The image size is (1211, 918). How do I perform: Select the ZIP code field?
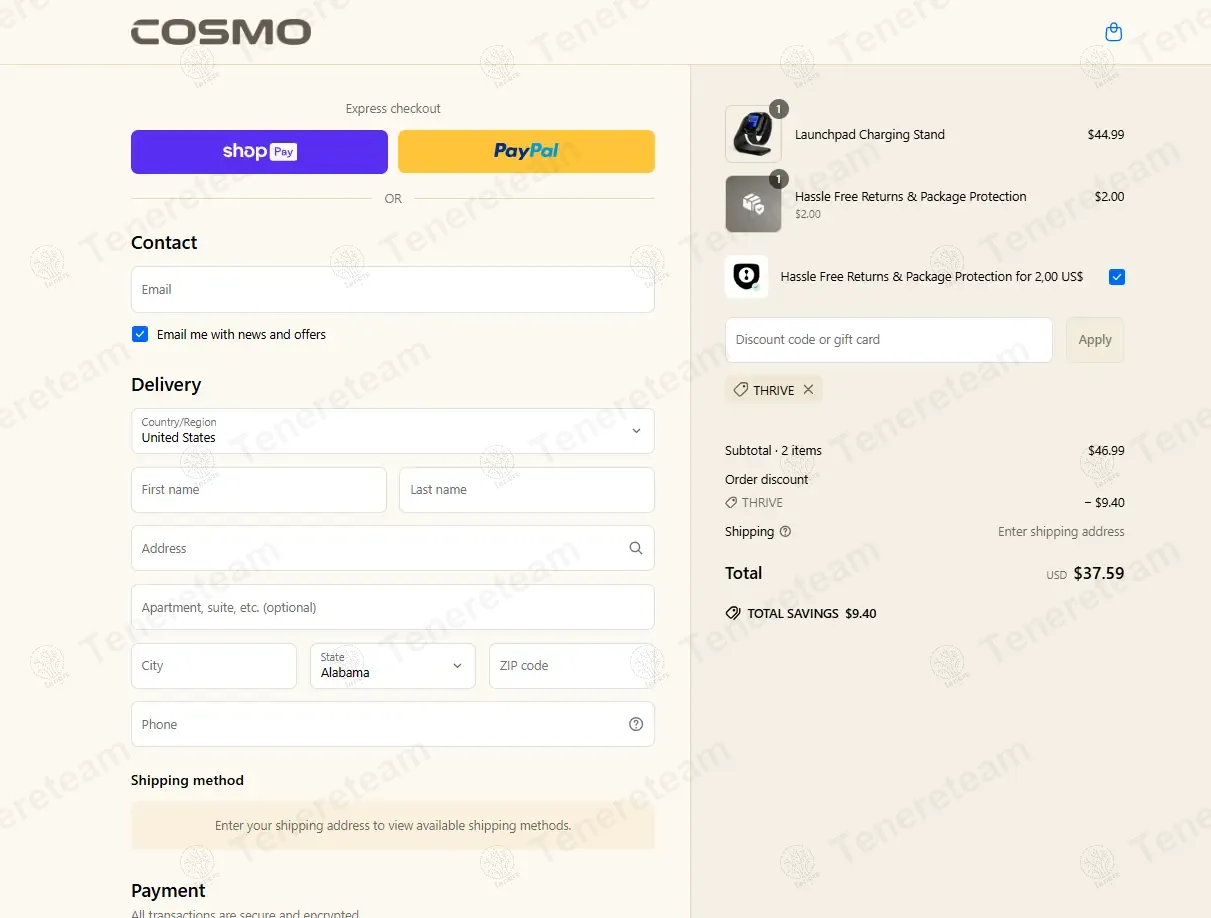tap(571, 666)
